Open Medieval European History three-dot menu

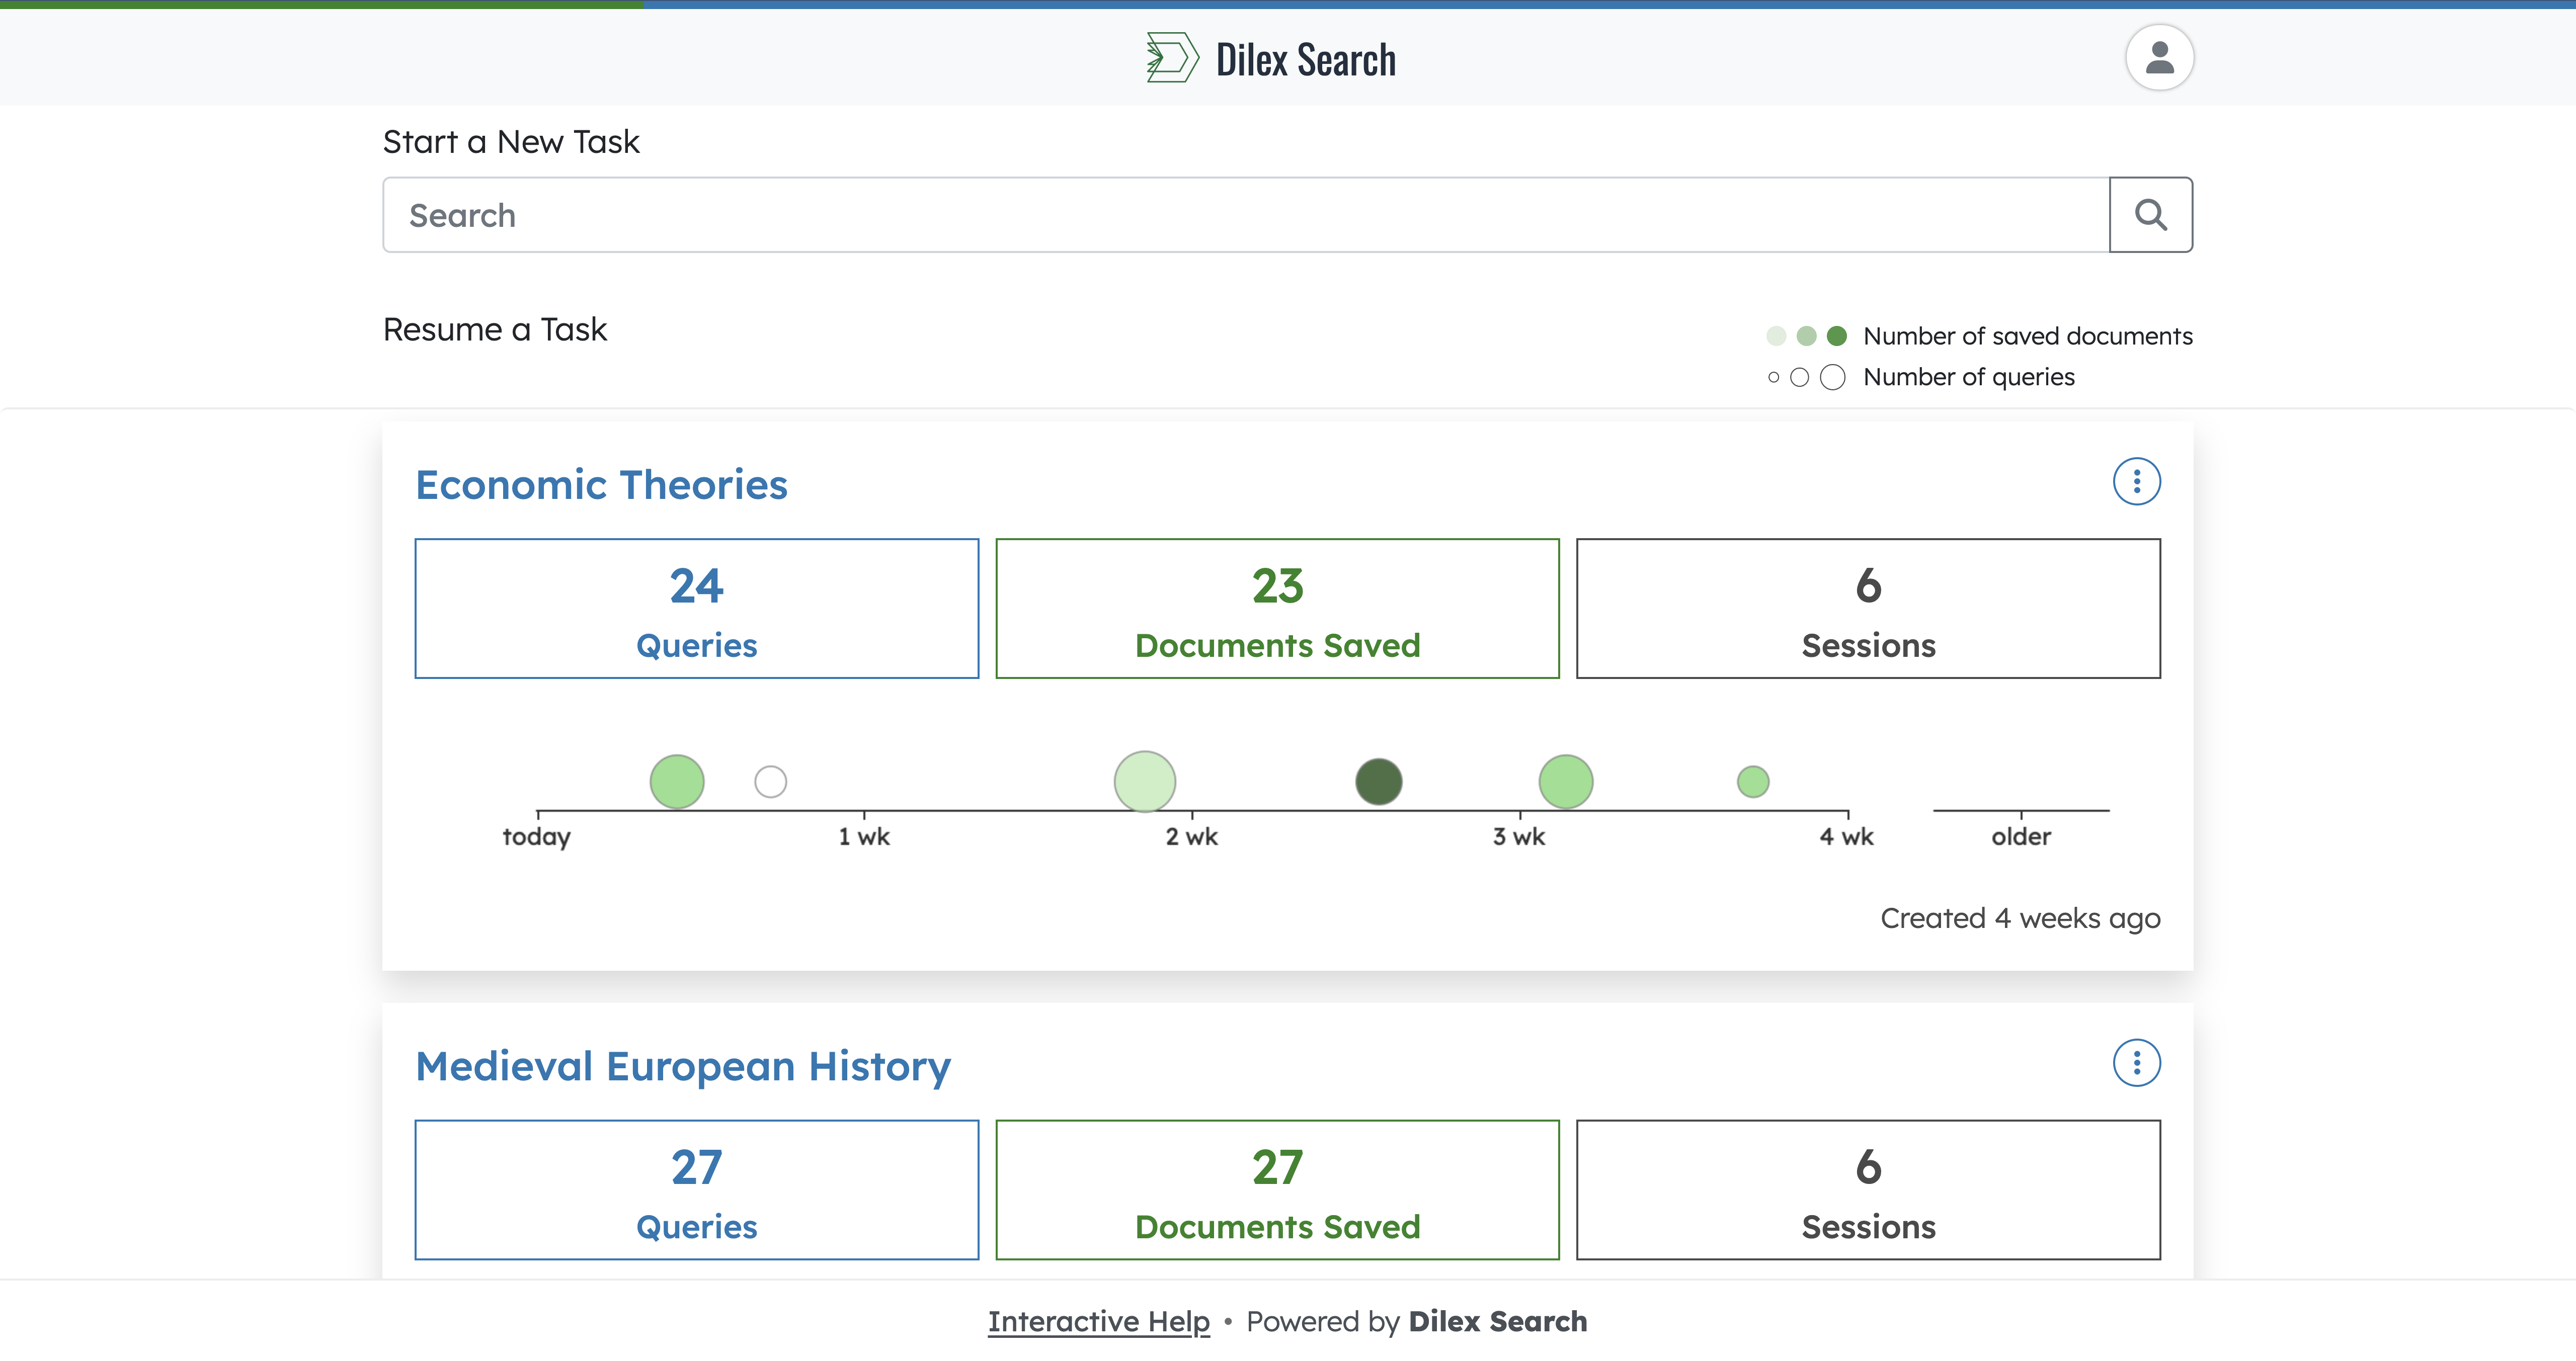click(2136, 1063)
